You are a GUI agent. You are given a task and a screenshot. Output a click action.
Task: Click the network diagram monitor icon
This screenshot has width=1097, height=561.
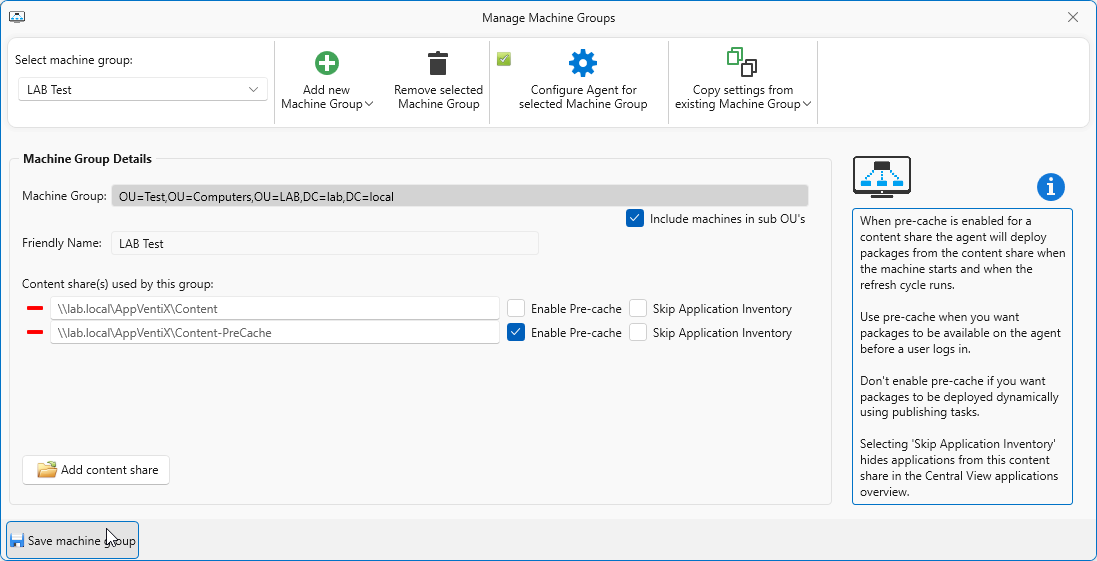pos(881,177)
